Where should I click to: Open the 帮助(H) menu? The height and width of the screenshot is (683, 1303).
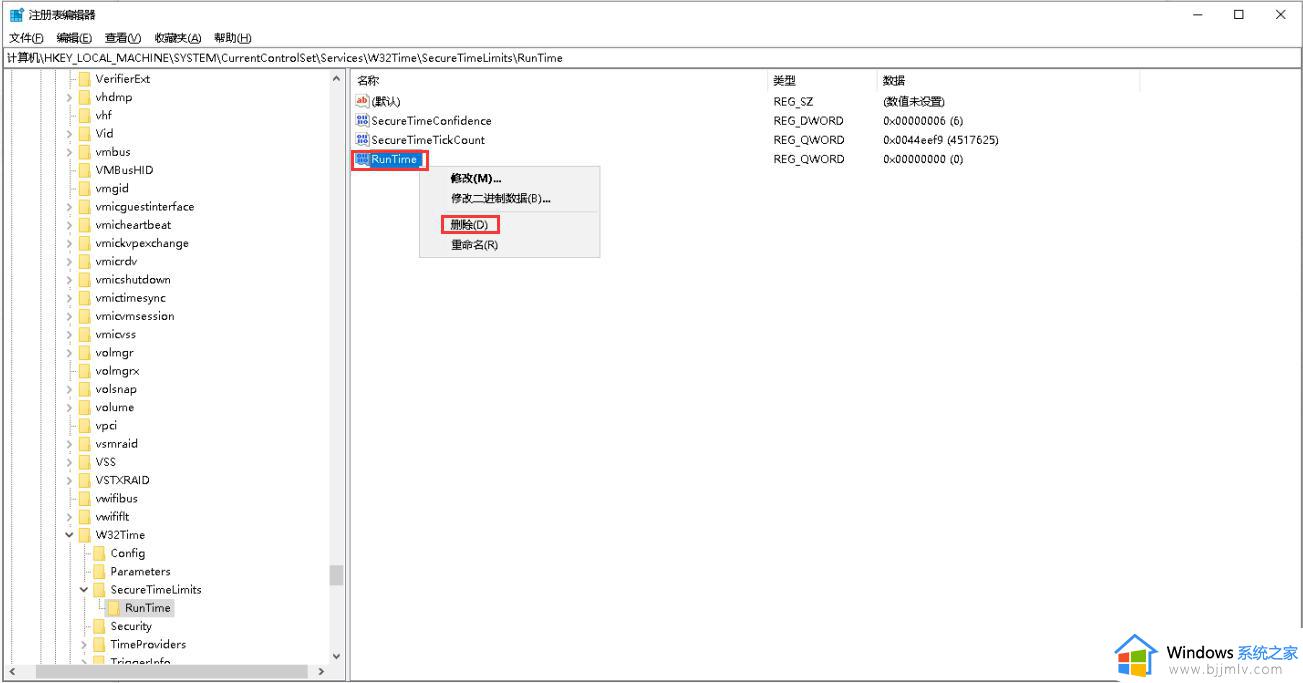(232, 38)
